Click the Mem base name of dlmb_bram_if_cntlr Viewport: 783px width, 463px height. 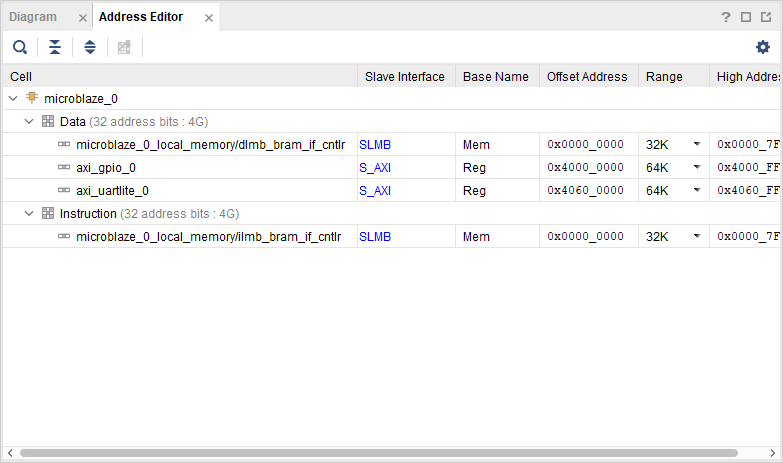pyautogui.click(x=476, y=145)
